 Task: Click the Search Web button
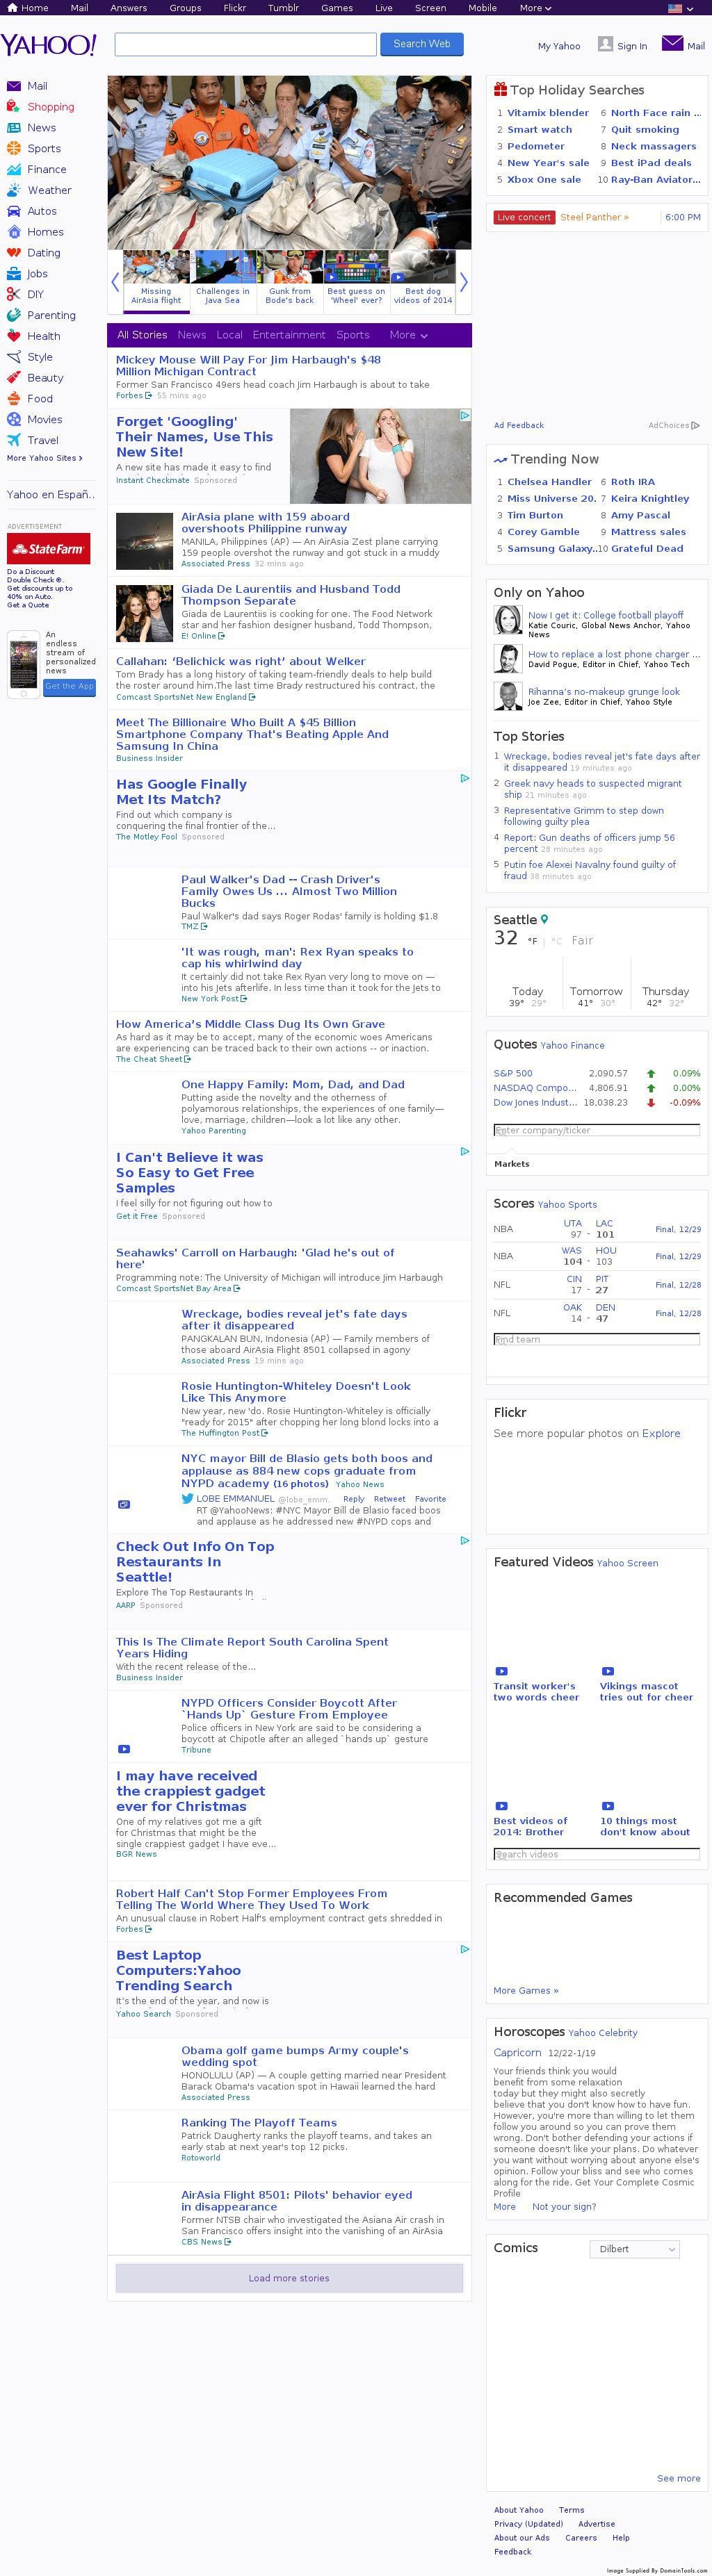[421, 44]
